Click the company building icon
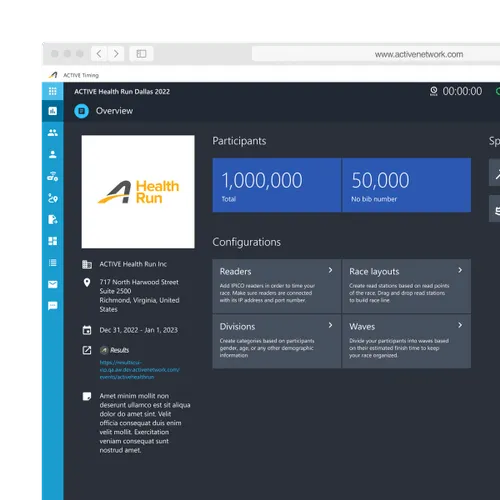Screen dimensions: 500x500 [87, 264]
